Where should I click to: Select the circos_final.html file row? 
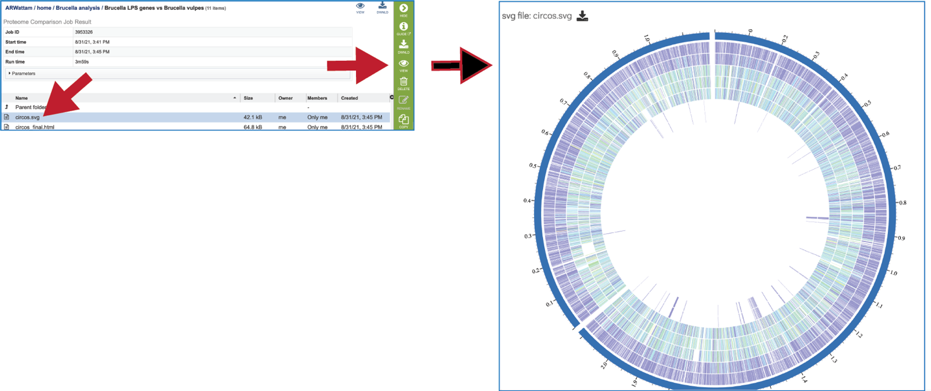click(196, 127)
